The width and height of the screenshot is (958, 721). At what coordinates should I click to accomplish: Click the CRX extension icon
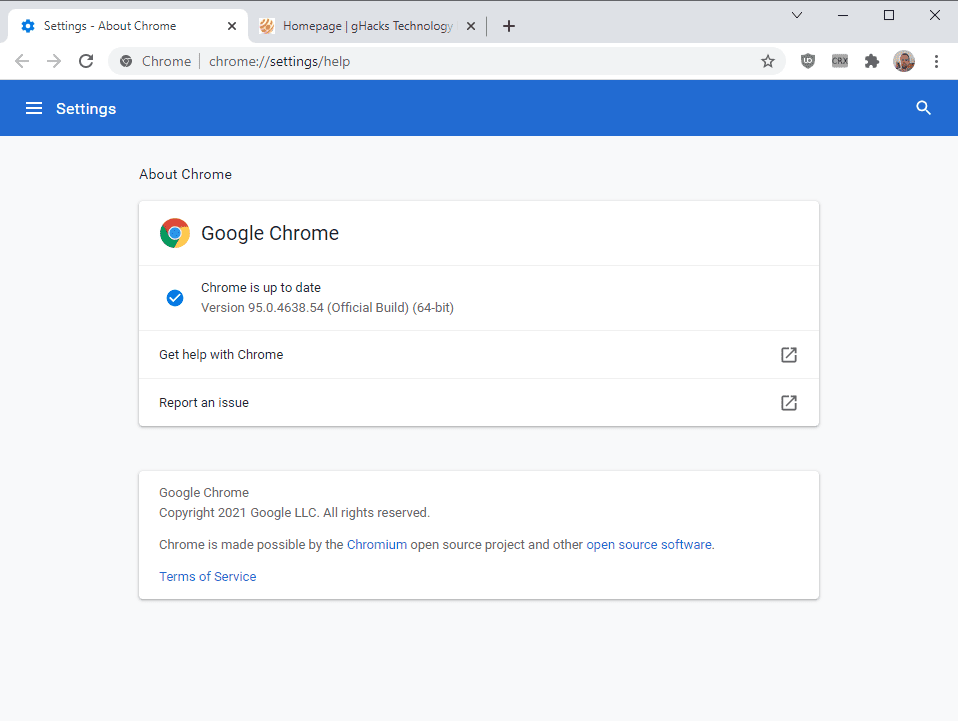click(839, 61)
